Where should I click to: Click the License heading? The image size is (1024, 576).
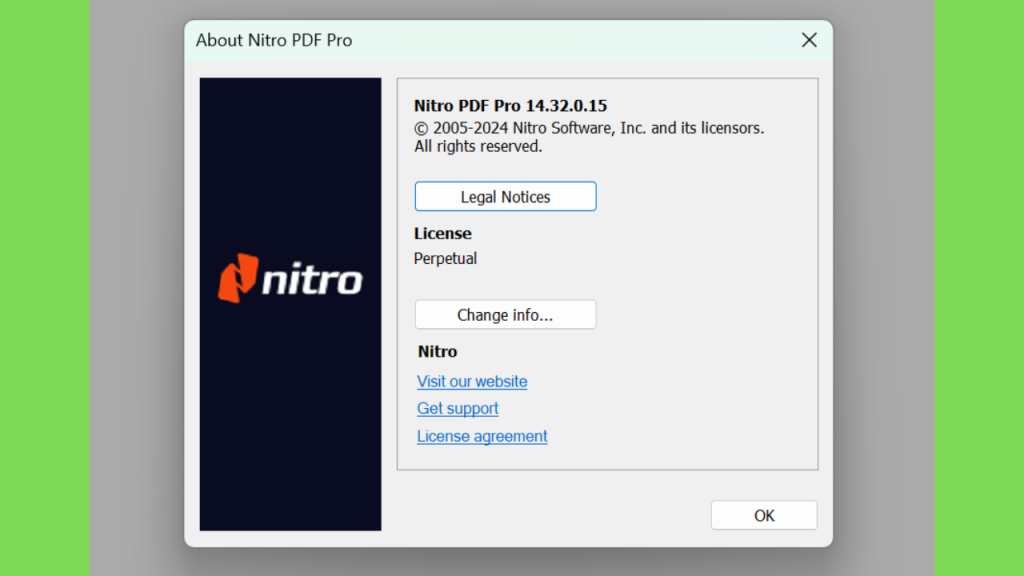(442, 233)
